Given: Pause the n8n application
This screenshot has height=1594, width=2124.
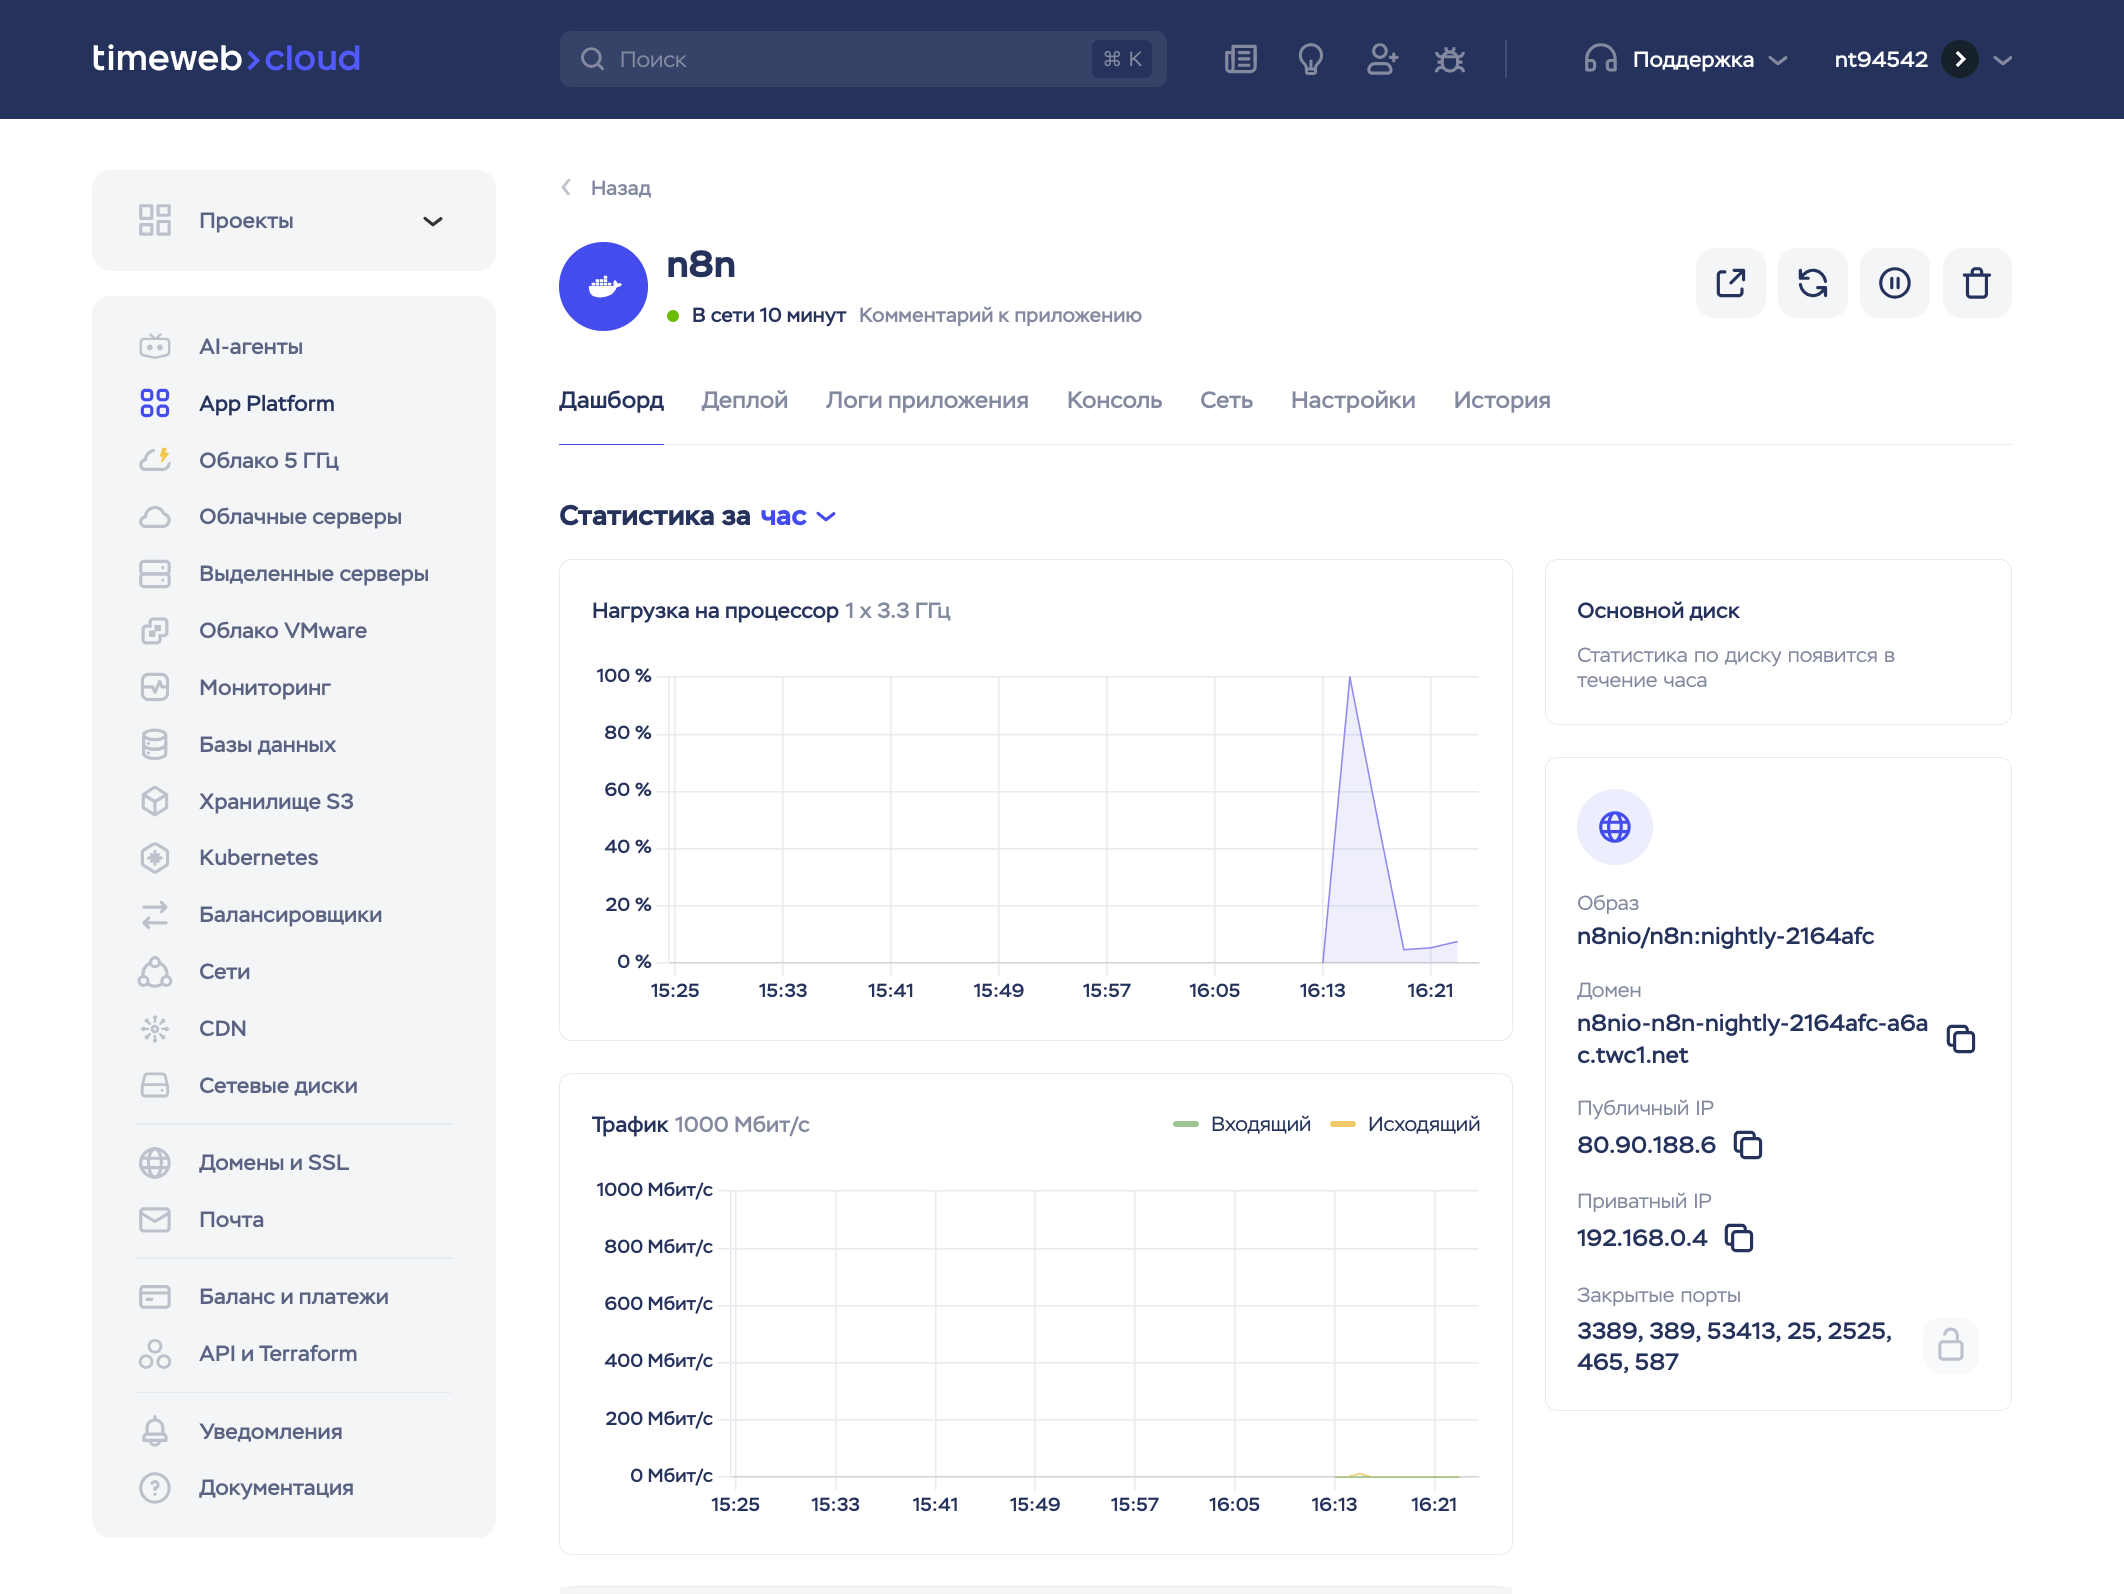Looking at the screenshot, I should [x=1895, y=283].
